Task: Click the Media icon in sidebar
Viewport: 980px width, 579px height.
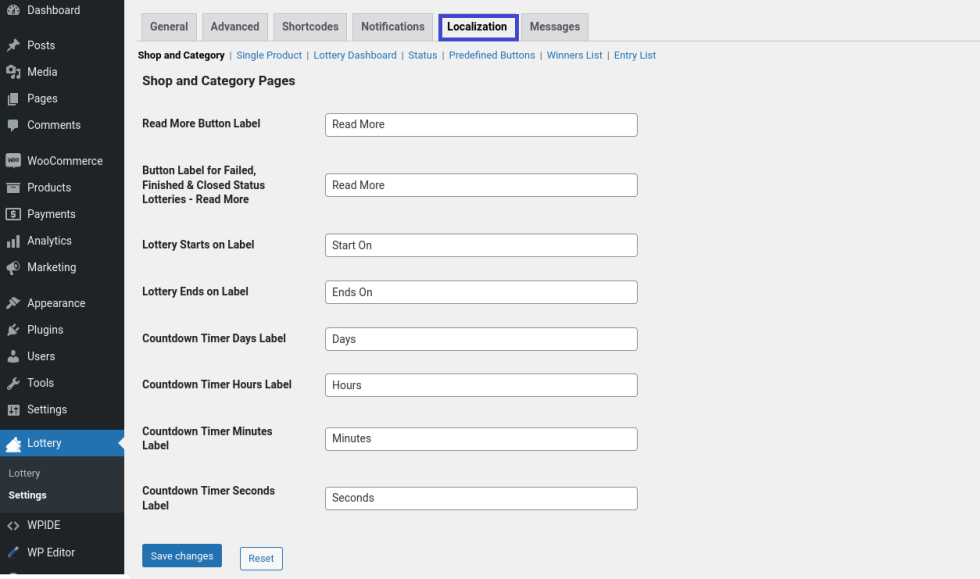Action: click(x=13, y=72)
